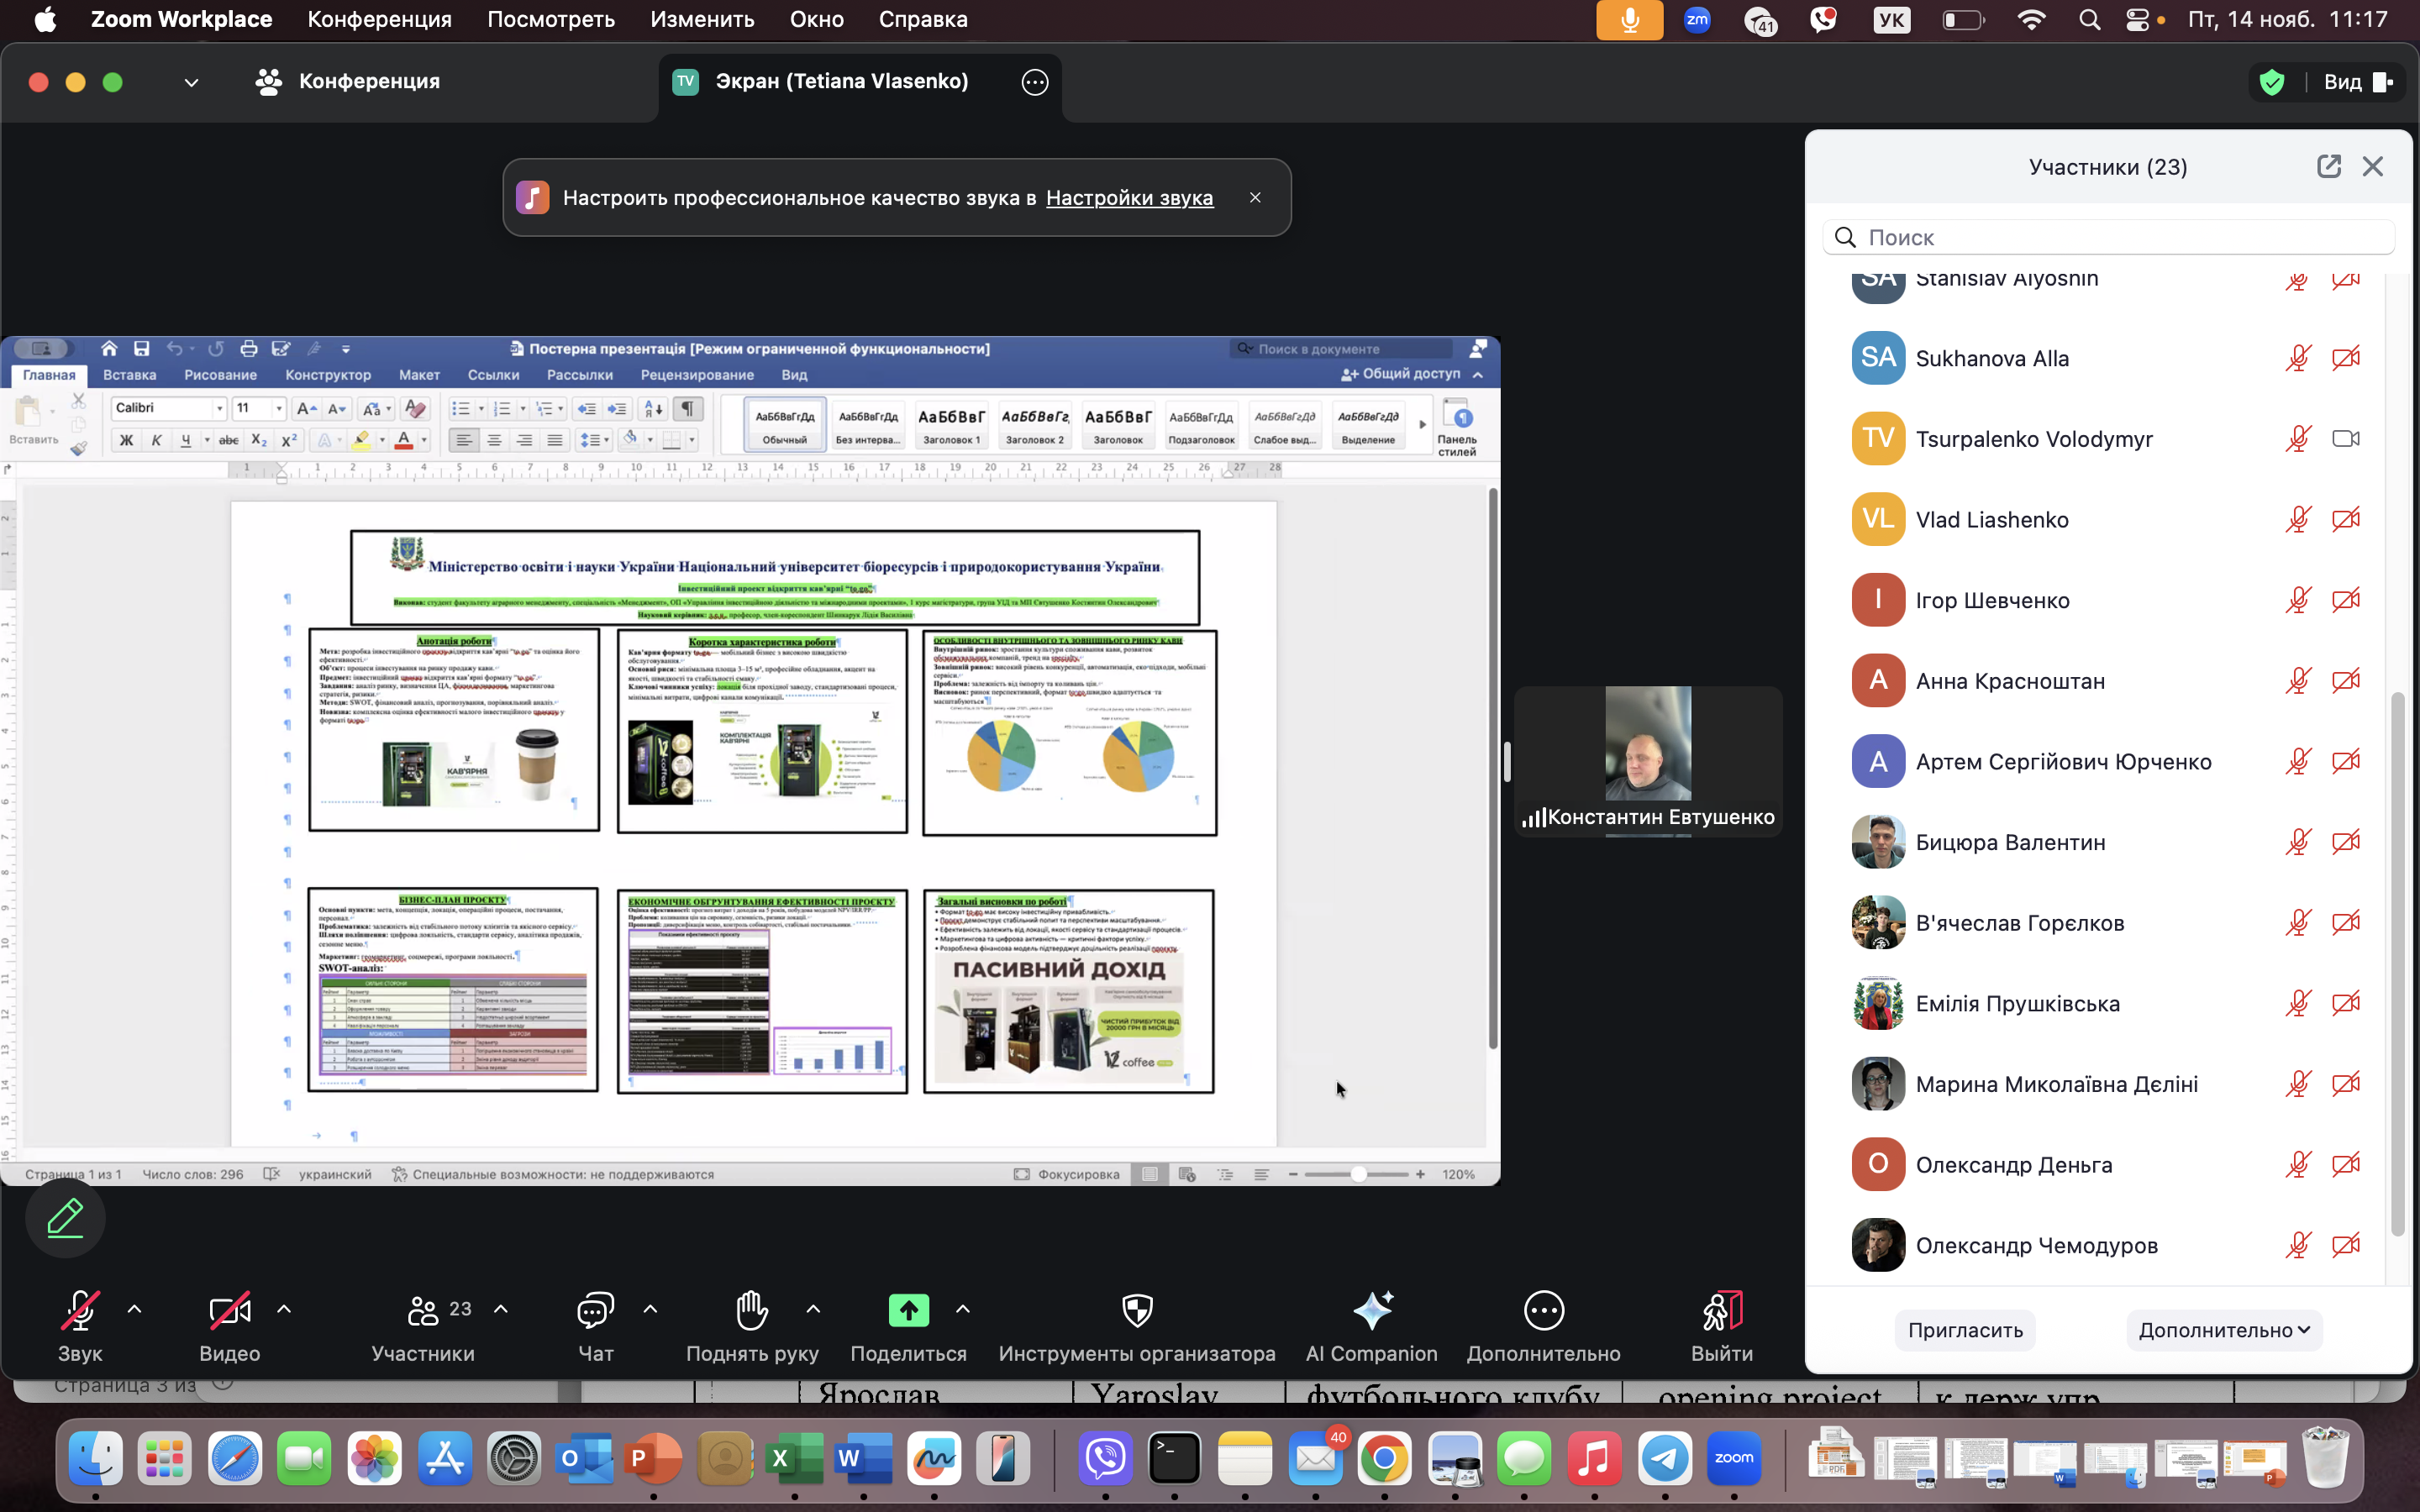Toggle Tsurpalenko Volodymyr's camera icon

(2345, 438)
